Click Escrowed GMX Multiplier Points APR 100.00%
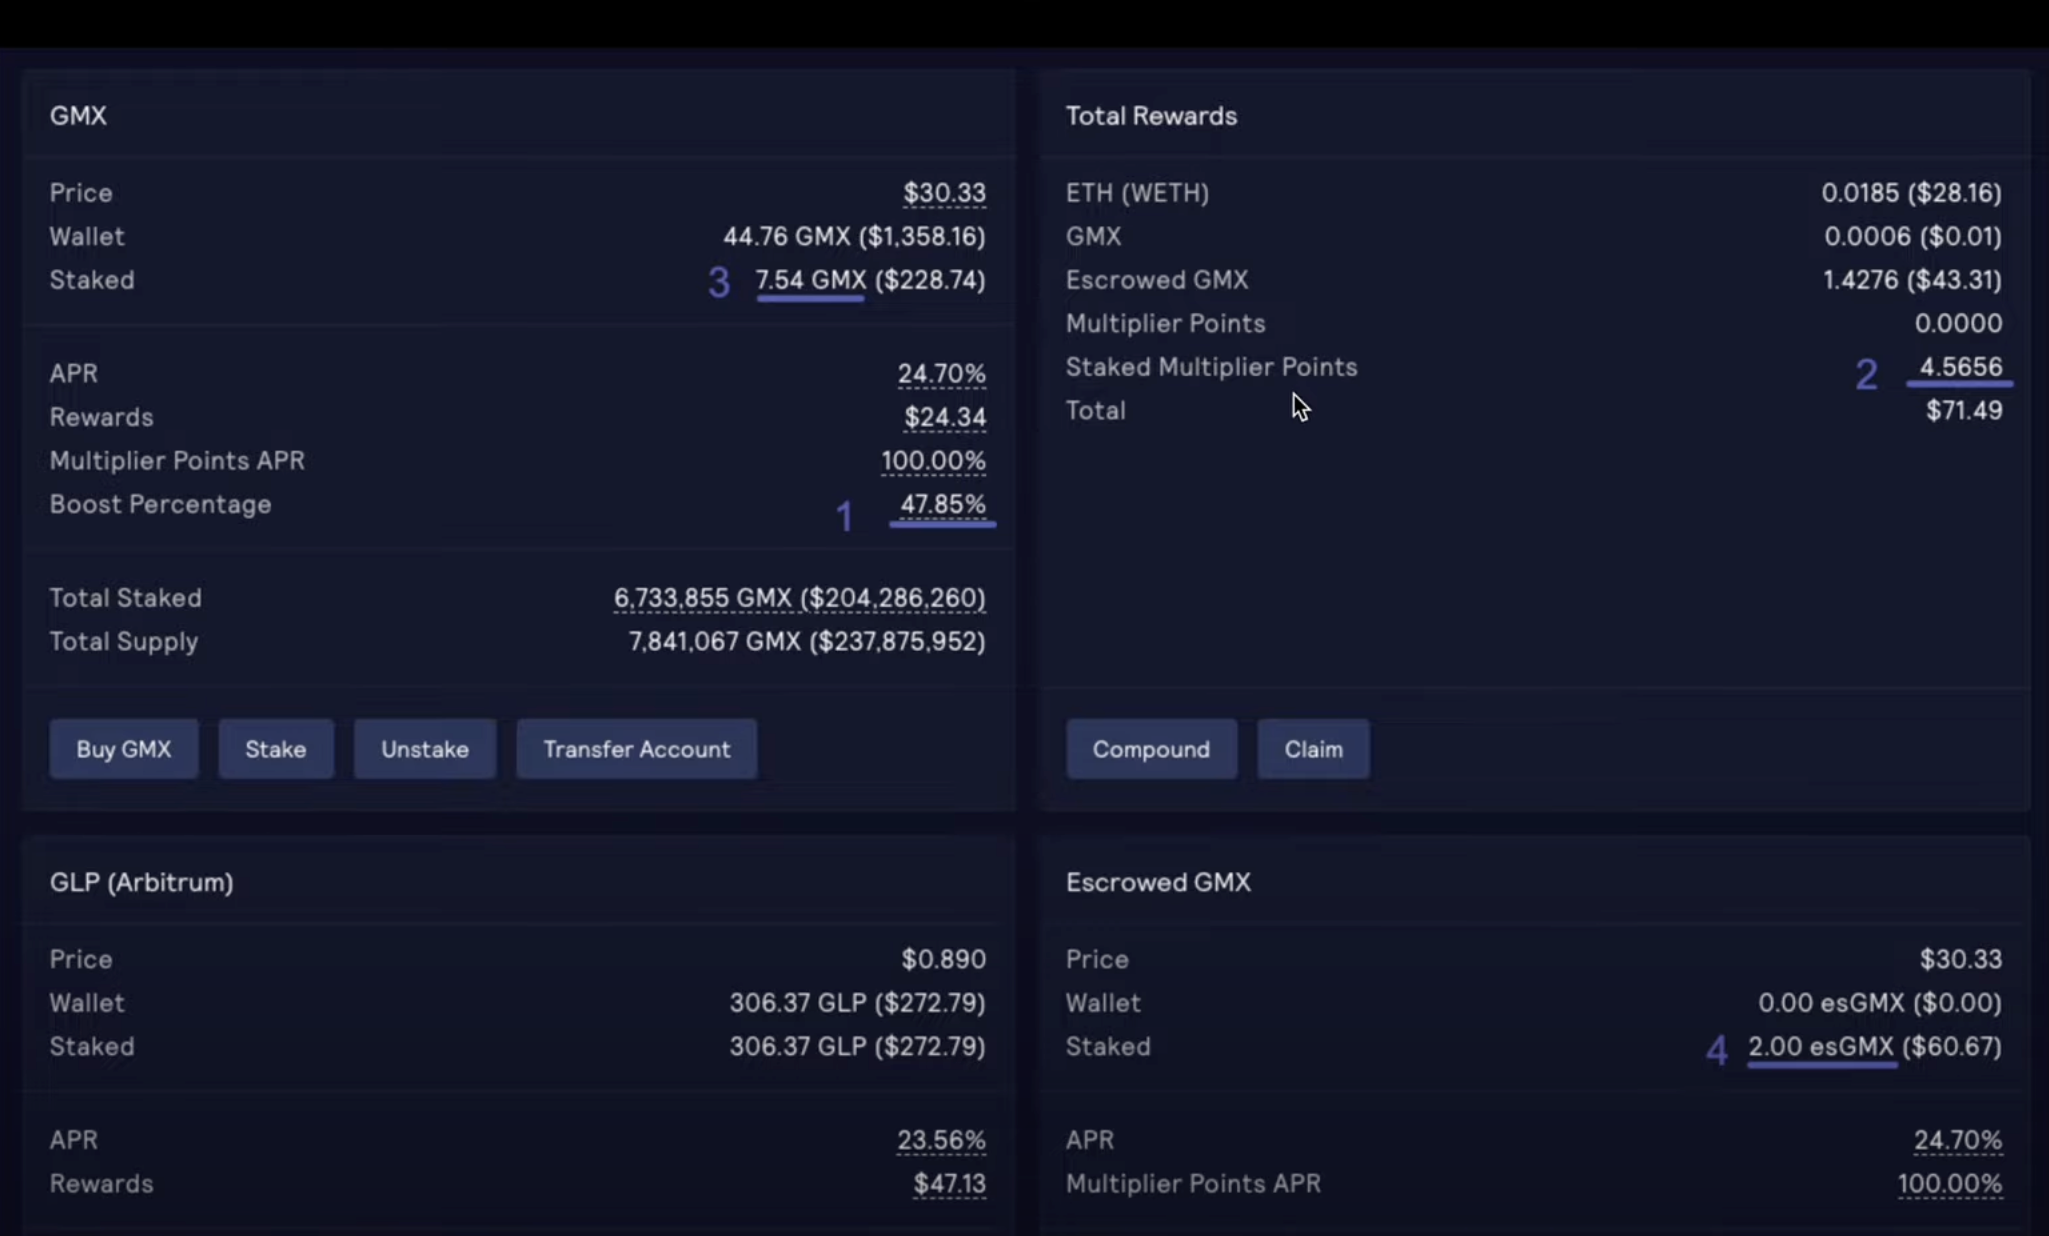This screenshot has height=1236, width=2049. click(x=1950, y=1184)
